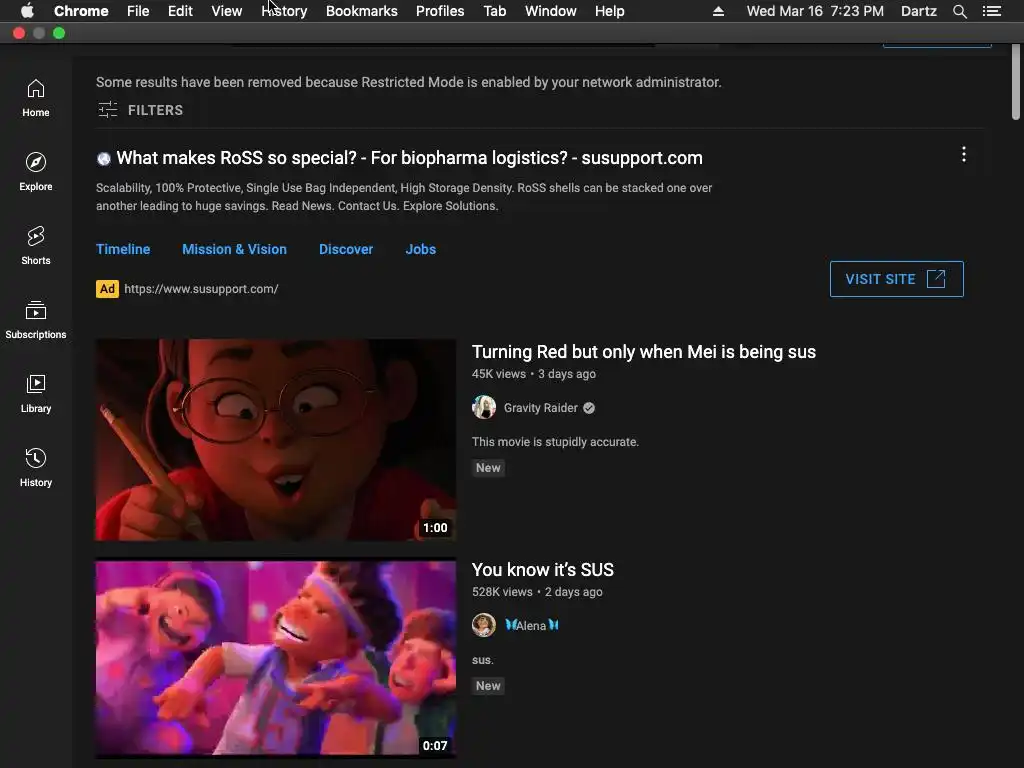This screenshot has width=1024, height=768.
Task: Click the New badge under Alena video
Action: pyautogui.click(x=488, y=686)
